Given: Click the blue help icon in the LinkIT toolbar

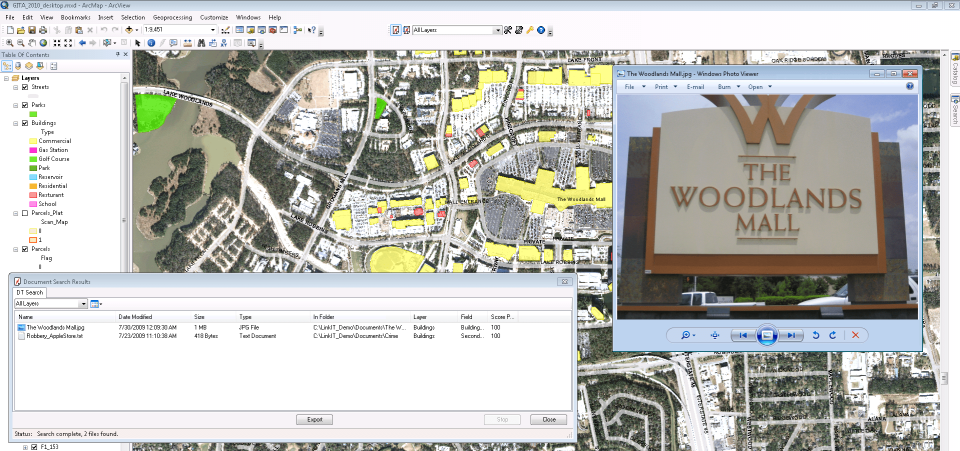Looking at the screenshot, I should click(541, 30).
